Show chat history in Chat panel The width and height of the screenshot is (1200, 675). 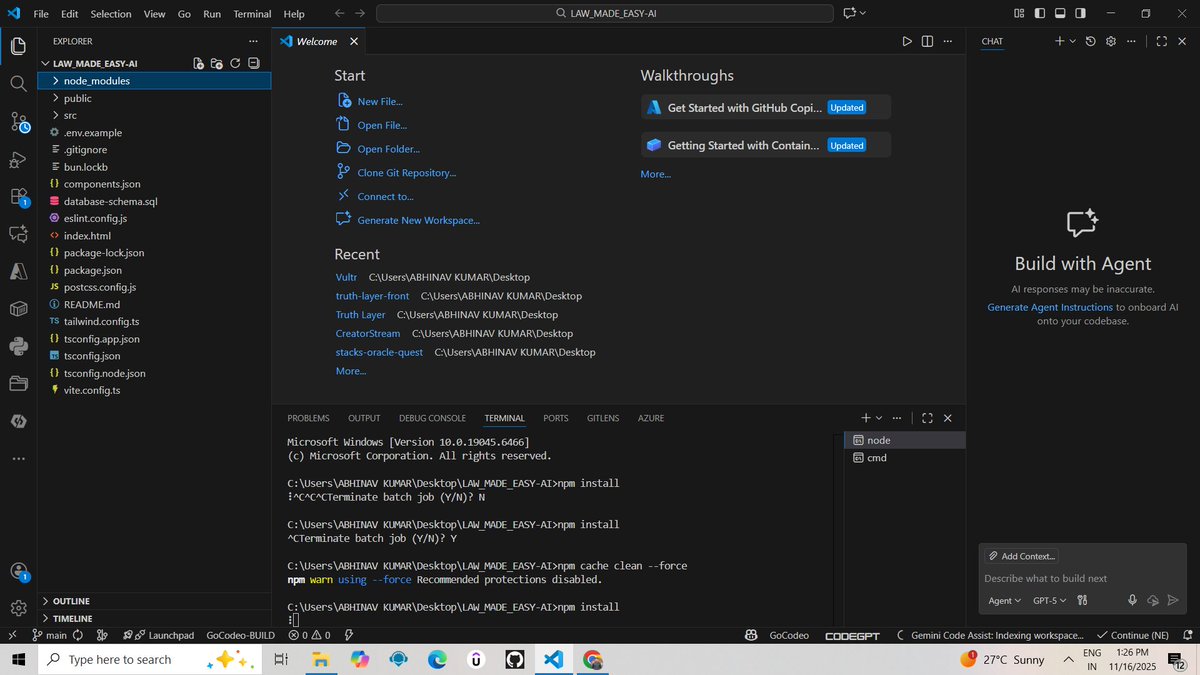point(1091,41)
